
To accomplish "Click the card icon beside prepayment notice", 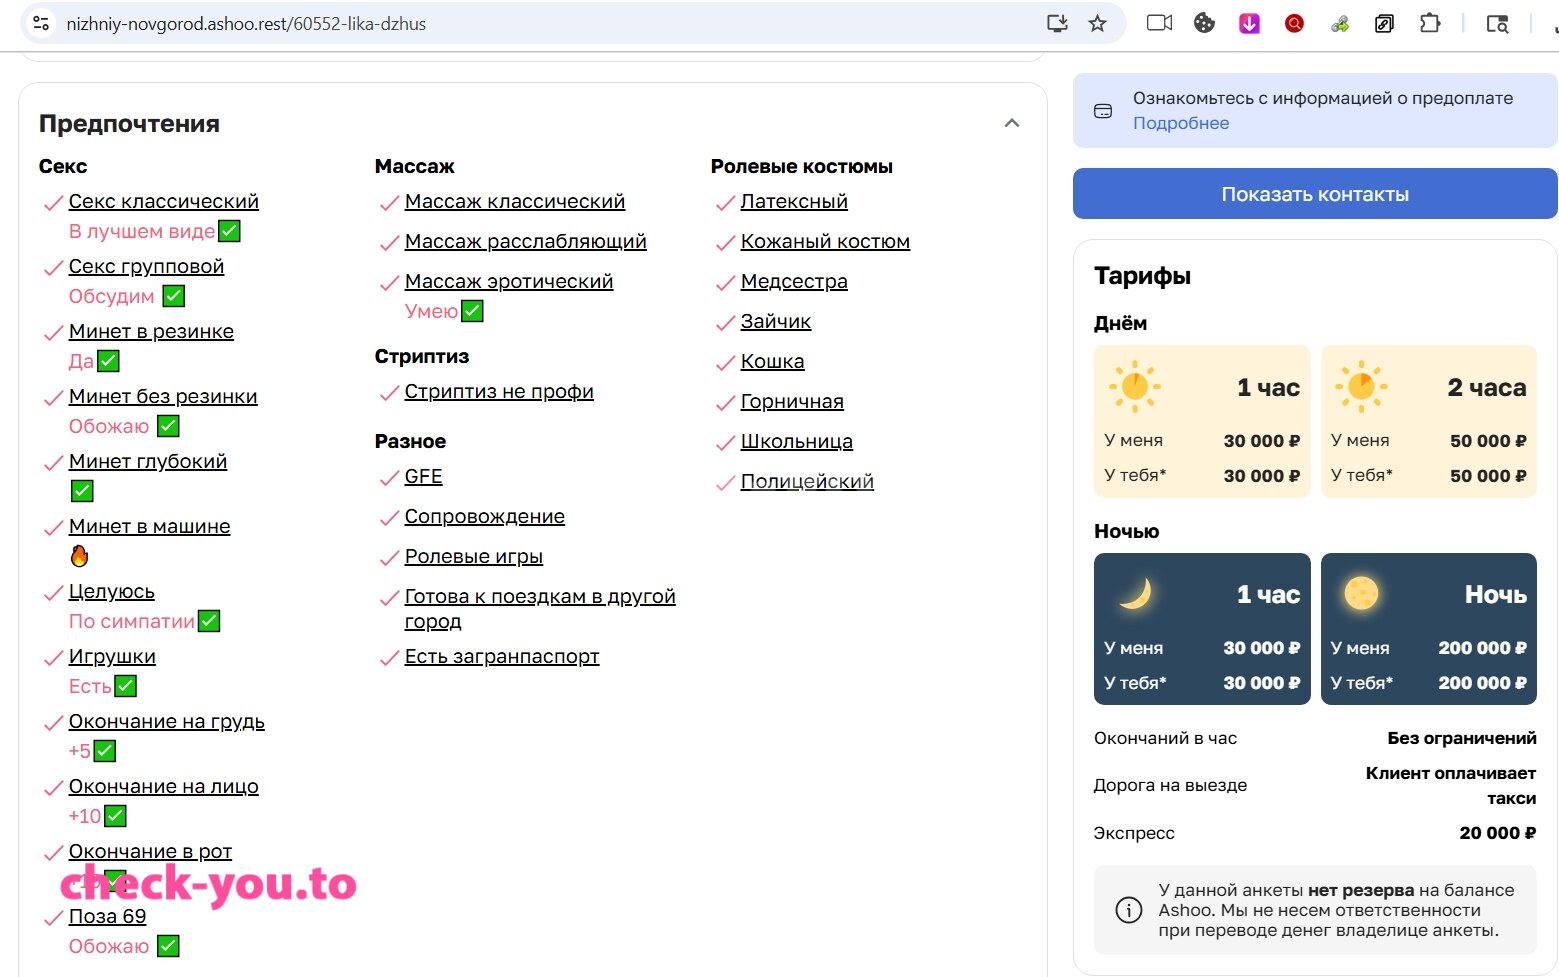I will point(1103,111).
